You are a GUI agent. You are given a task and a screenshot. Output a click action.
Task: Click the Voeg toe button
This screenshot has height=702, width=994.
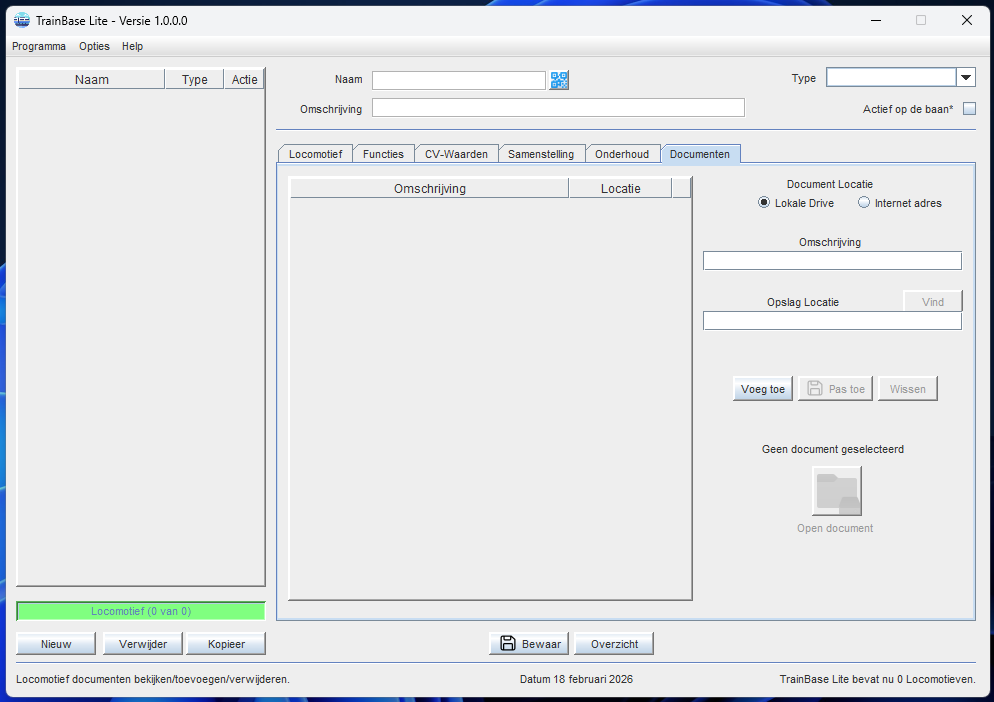[x=763, y=389]
